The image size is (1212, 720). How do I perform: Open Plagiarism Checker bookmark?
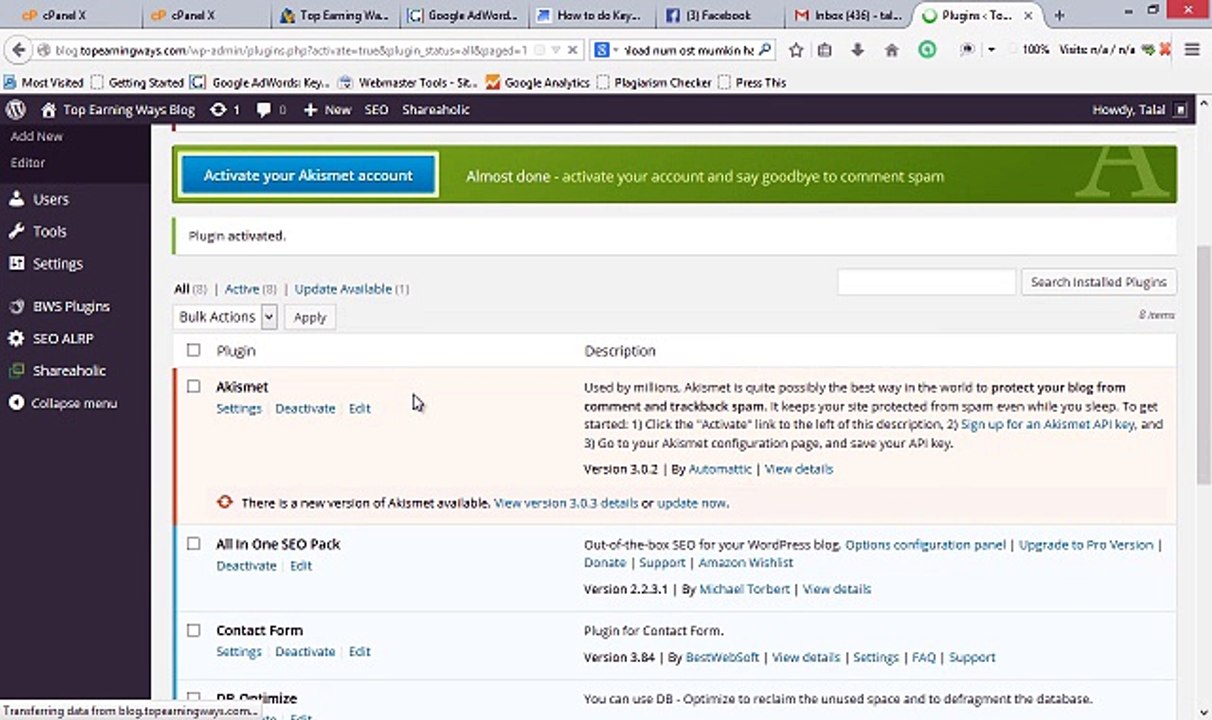(653, 83)
